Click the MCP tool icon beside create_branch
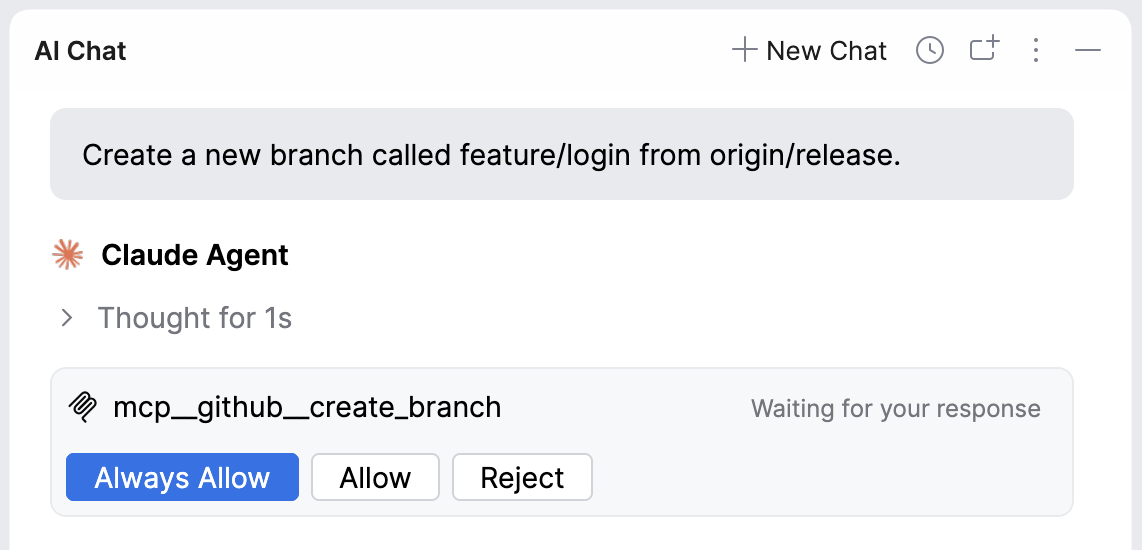The image size is (1142, 550). pos(81,407)
